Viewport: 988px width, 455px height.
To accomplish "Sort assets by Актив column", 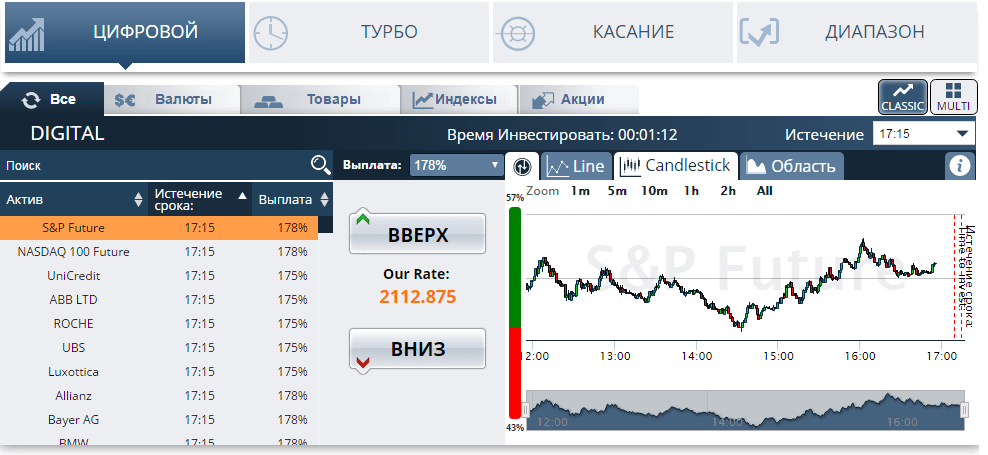I will coord(138,199).
